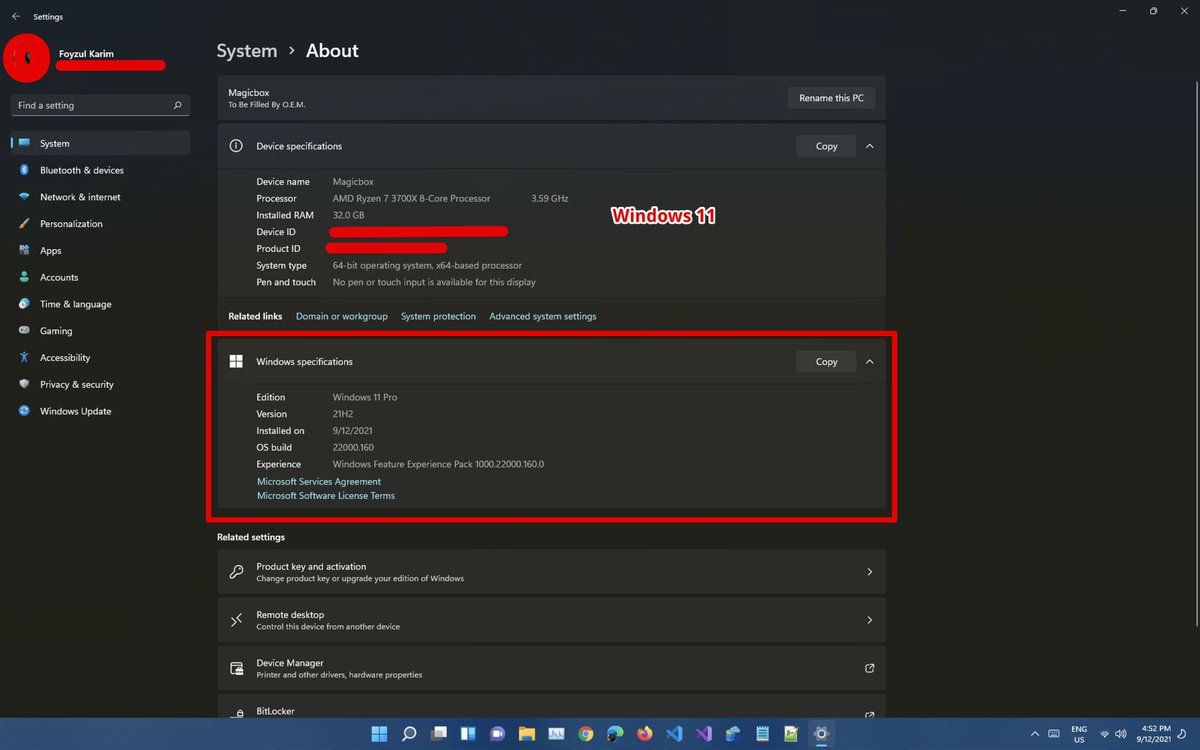The image size is (1200, 750).
Task: Click the Privacy shield icon
Action: click(24, 384)
